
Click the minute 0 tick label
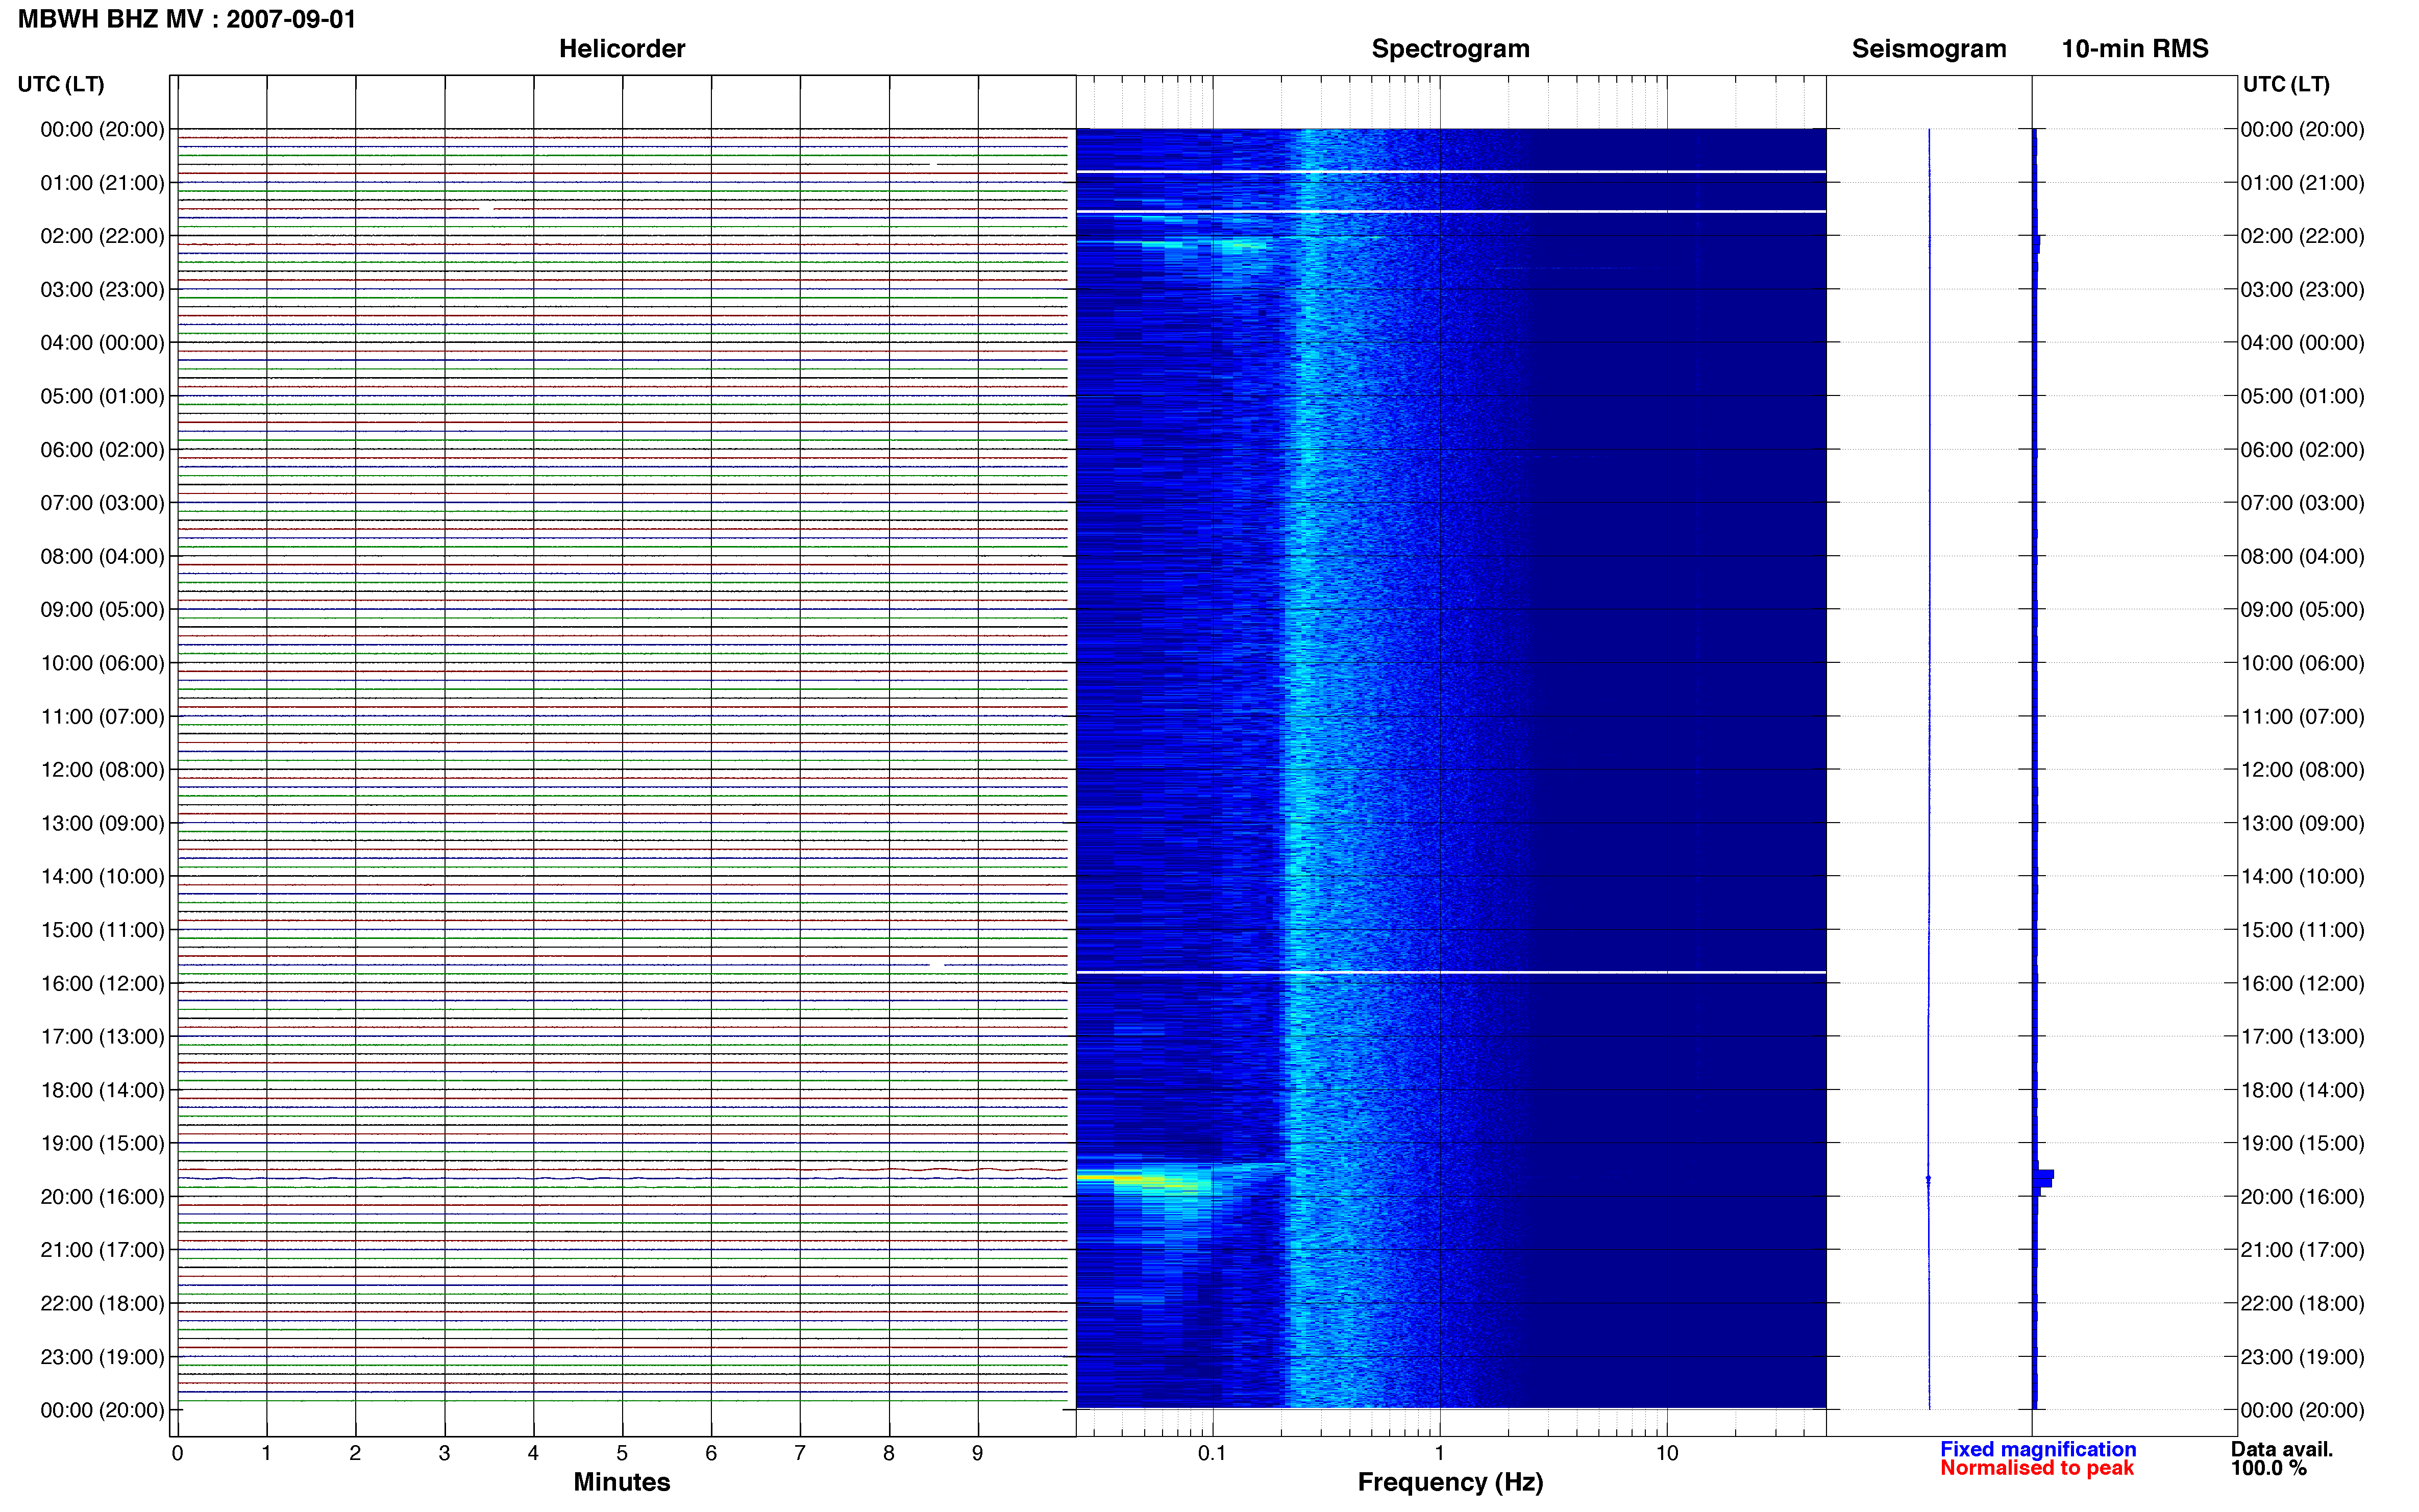pyautogui.click(x=177, y=1453)
